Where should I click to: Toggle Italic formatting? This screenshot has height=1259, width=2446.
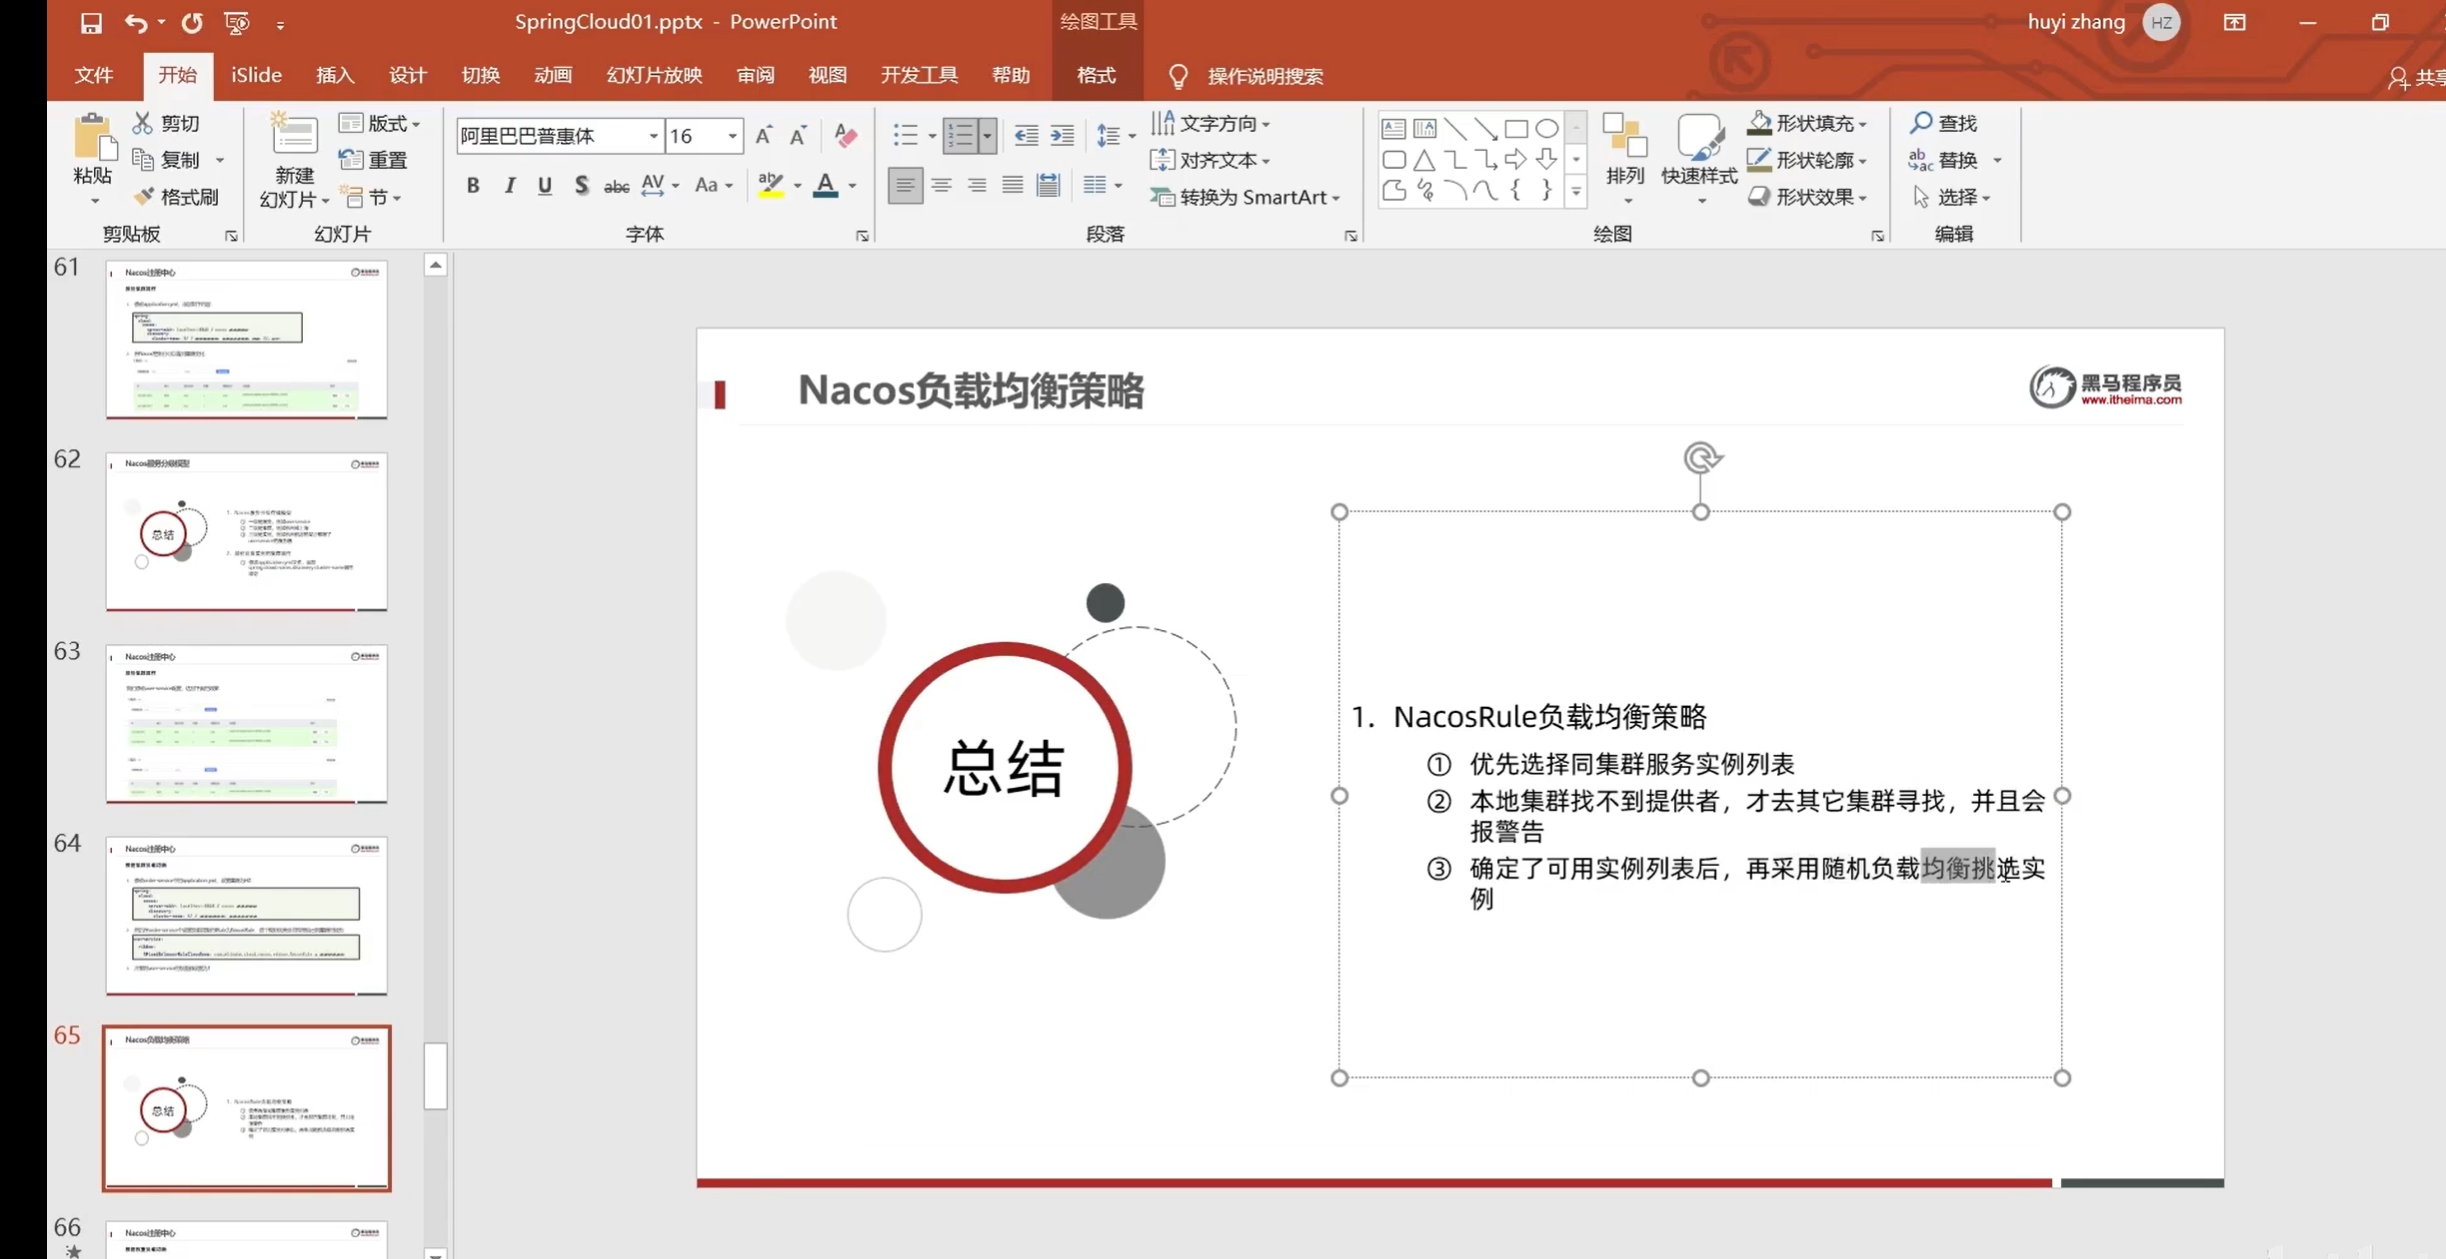pyautogui.click(x=509, y=185)
